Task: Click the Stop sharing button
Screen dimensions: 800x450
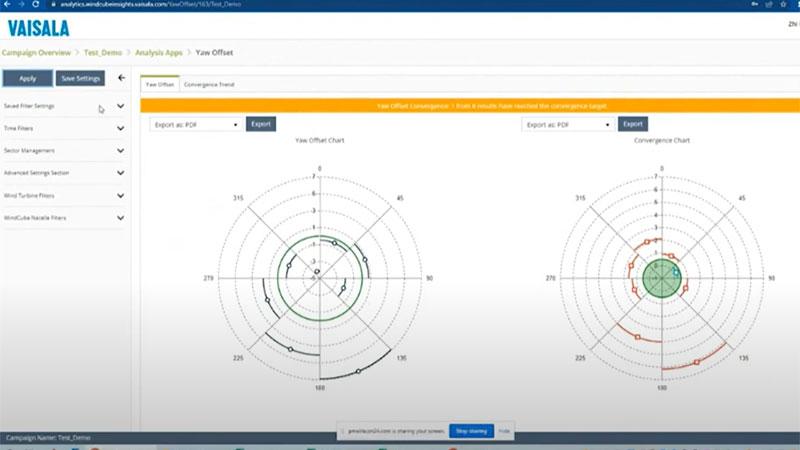Action: 470,431
